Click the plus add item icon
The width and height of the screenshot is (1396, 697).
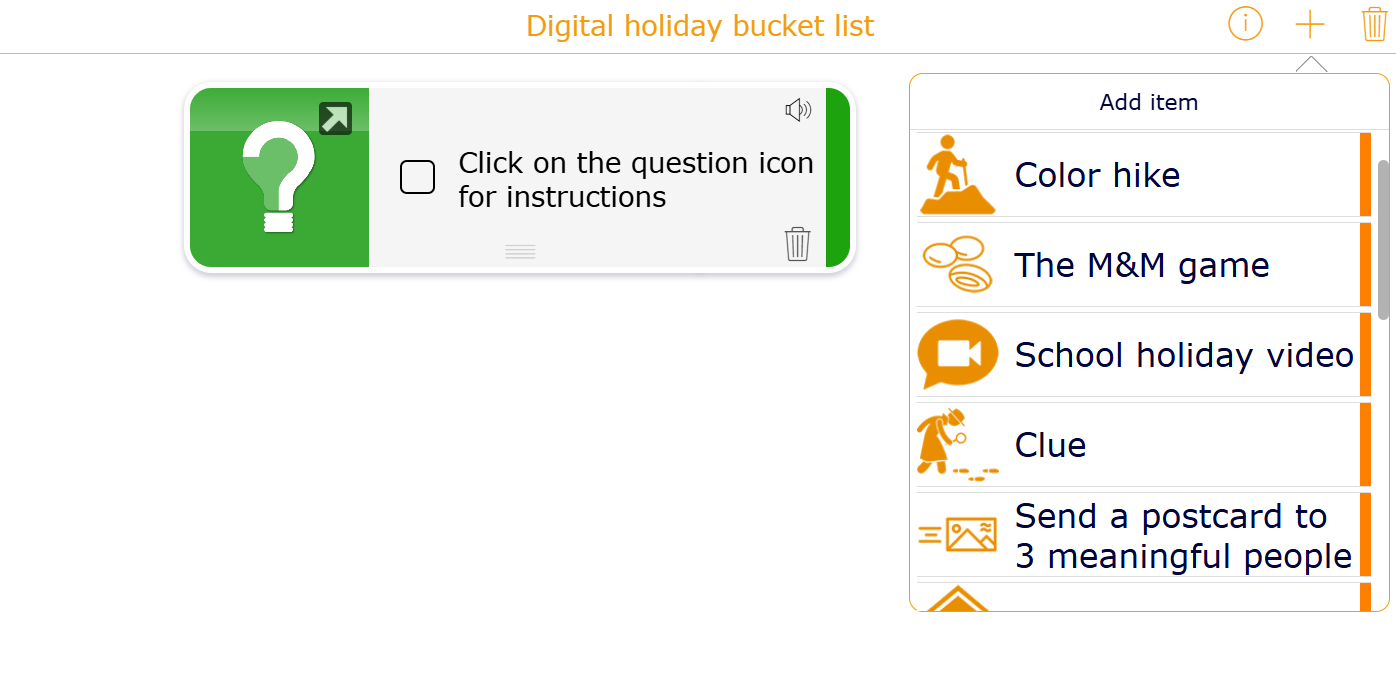[1309, 24]
